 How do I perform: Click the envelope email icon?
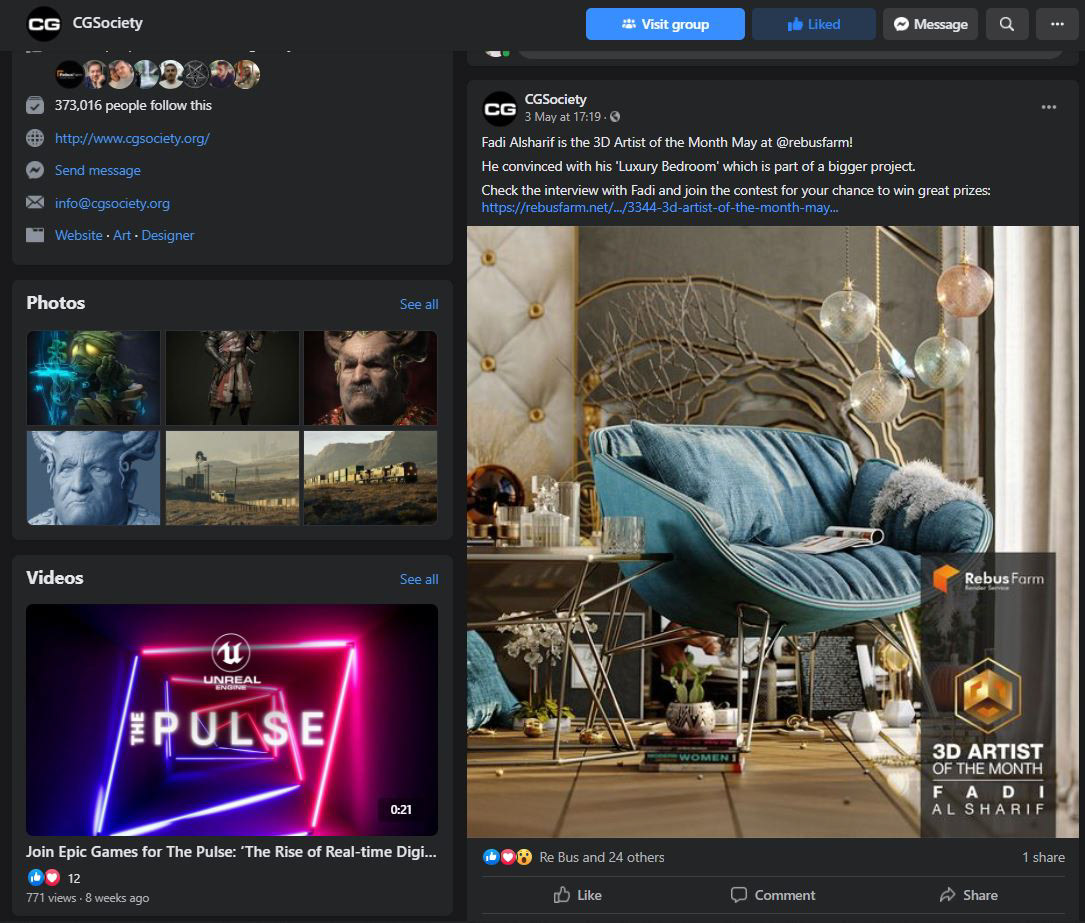pos(35,203)
